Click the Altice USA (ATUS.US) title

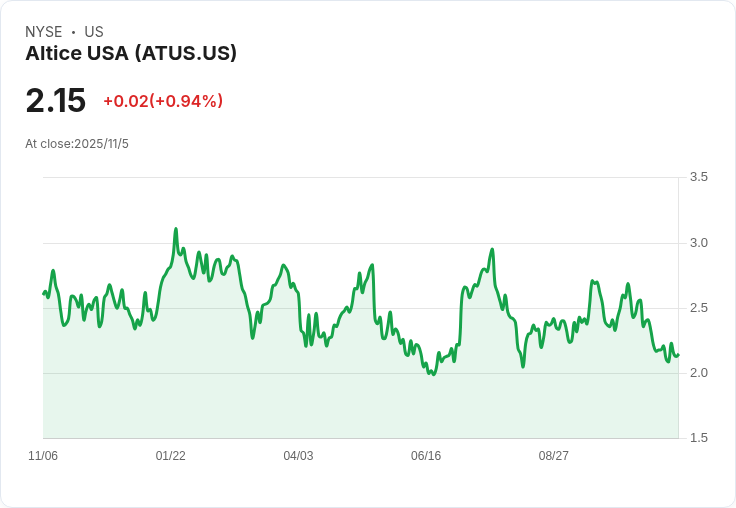tap(131, 53)
